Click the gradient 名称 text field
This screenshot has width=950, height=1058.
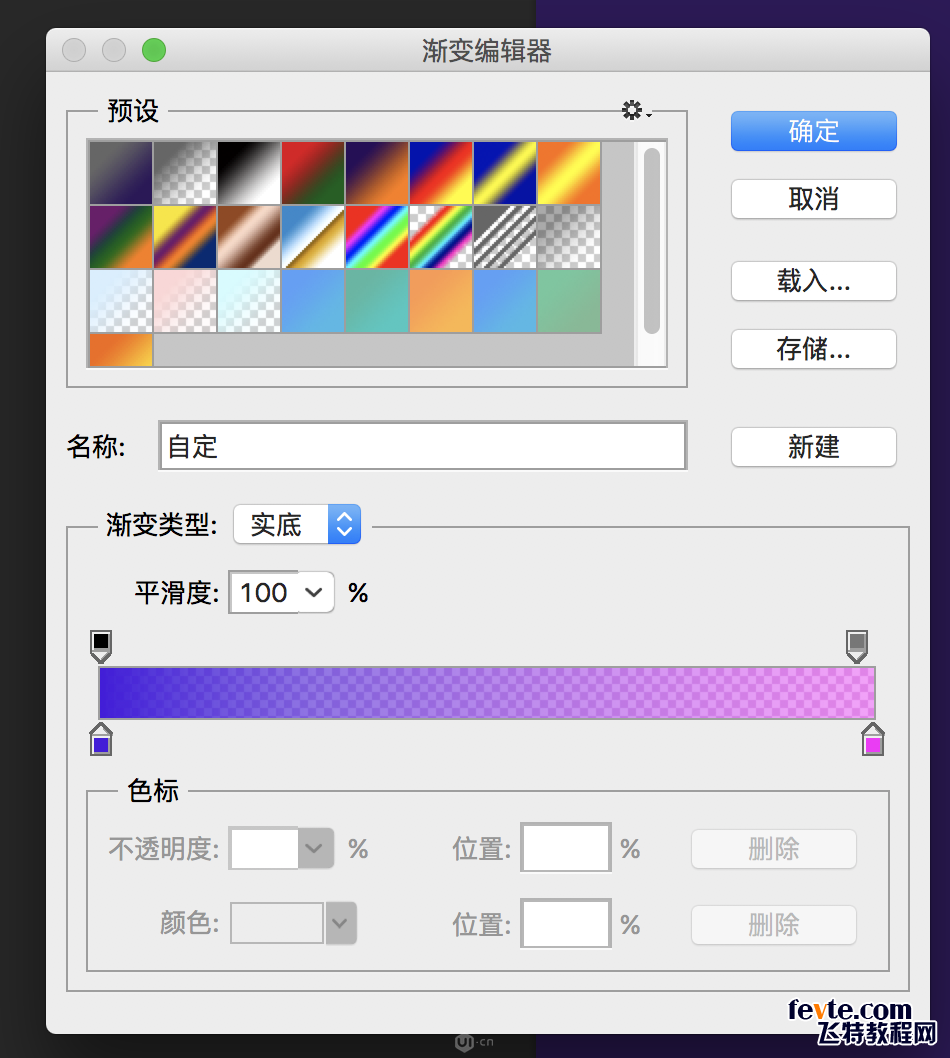423,445
